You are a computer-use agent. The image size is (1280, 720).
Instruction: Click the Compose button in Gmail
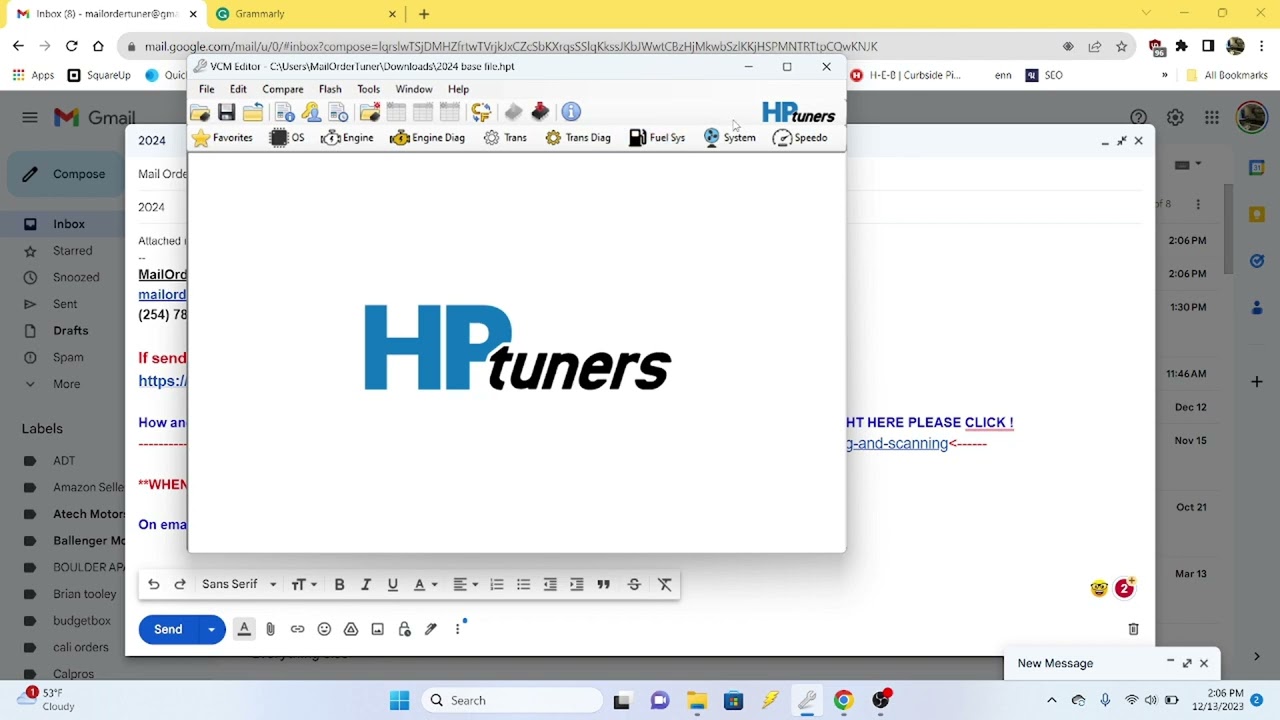point(66,174)
